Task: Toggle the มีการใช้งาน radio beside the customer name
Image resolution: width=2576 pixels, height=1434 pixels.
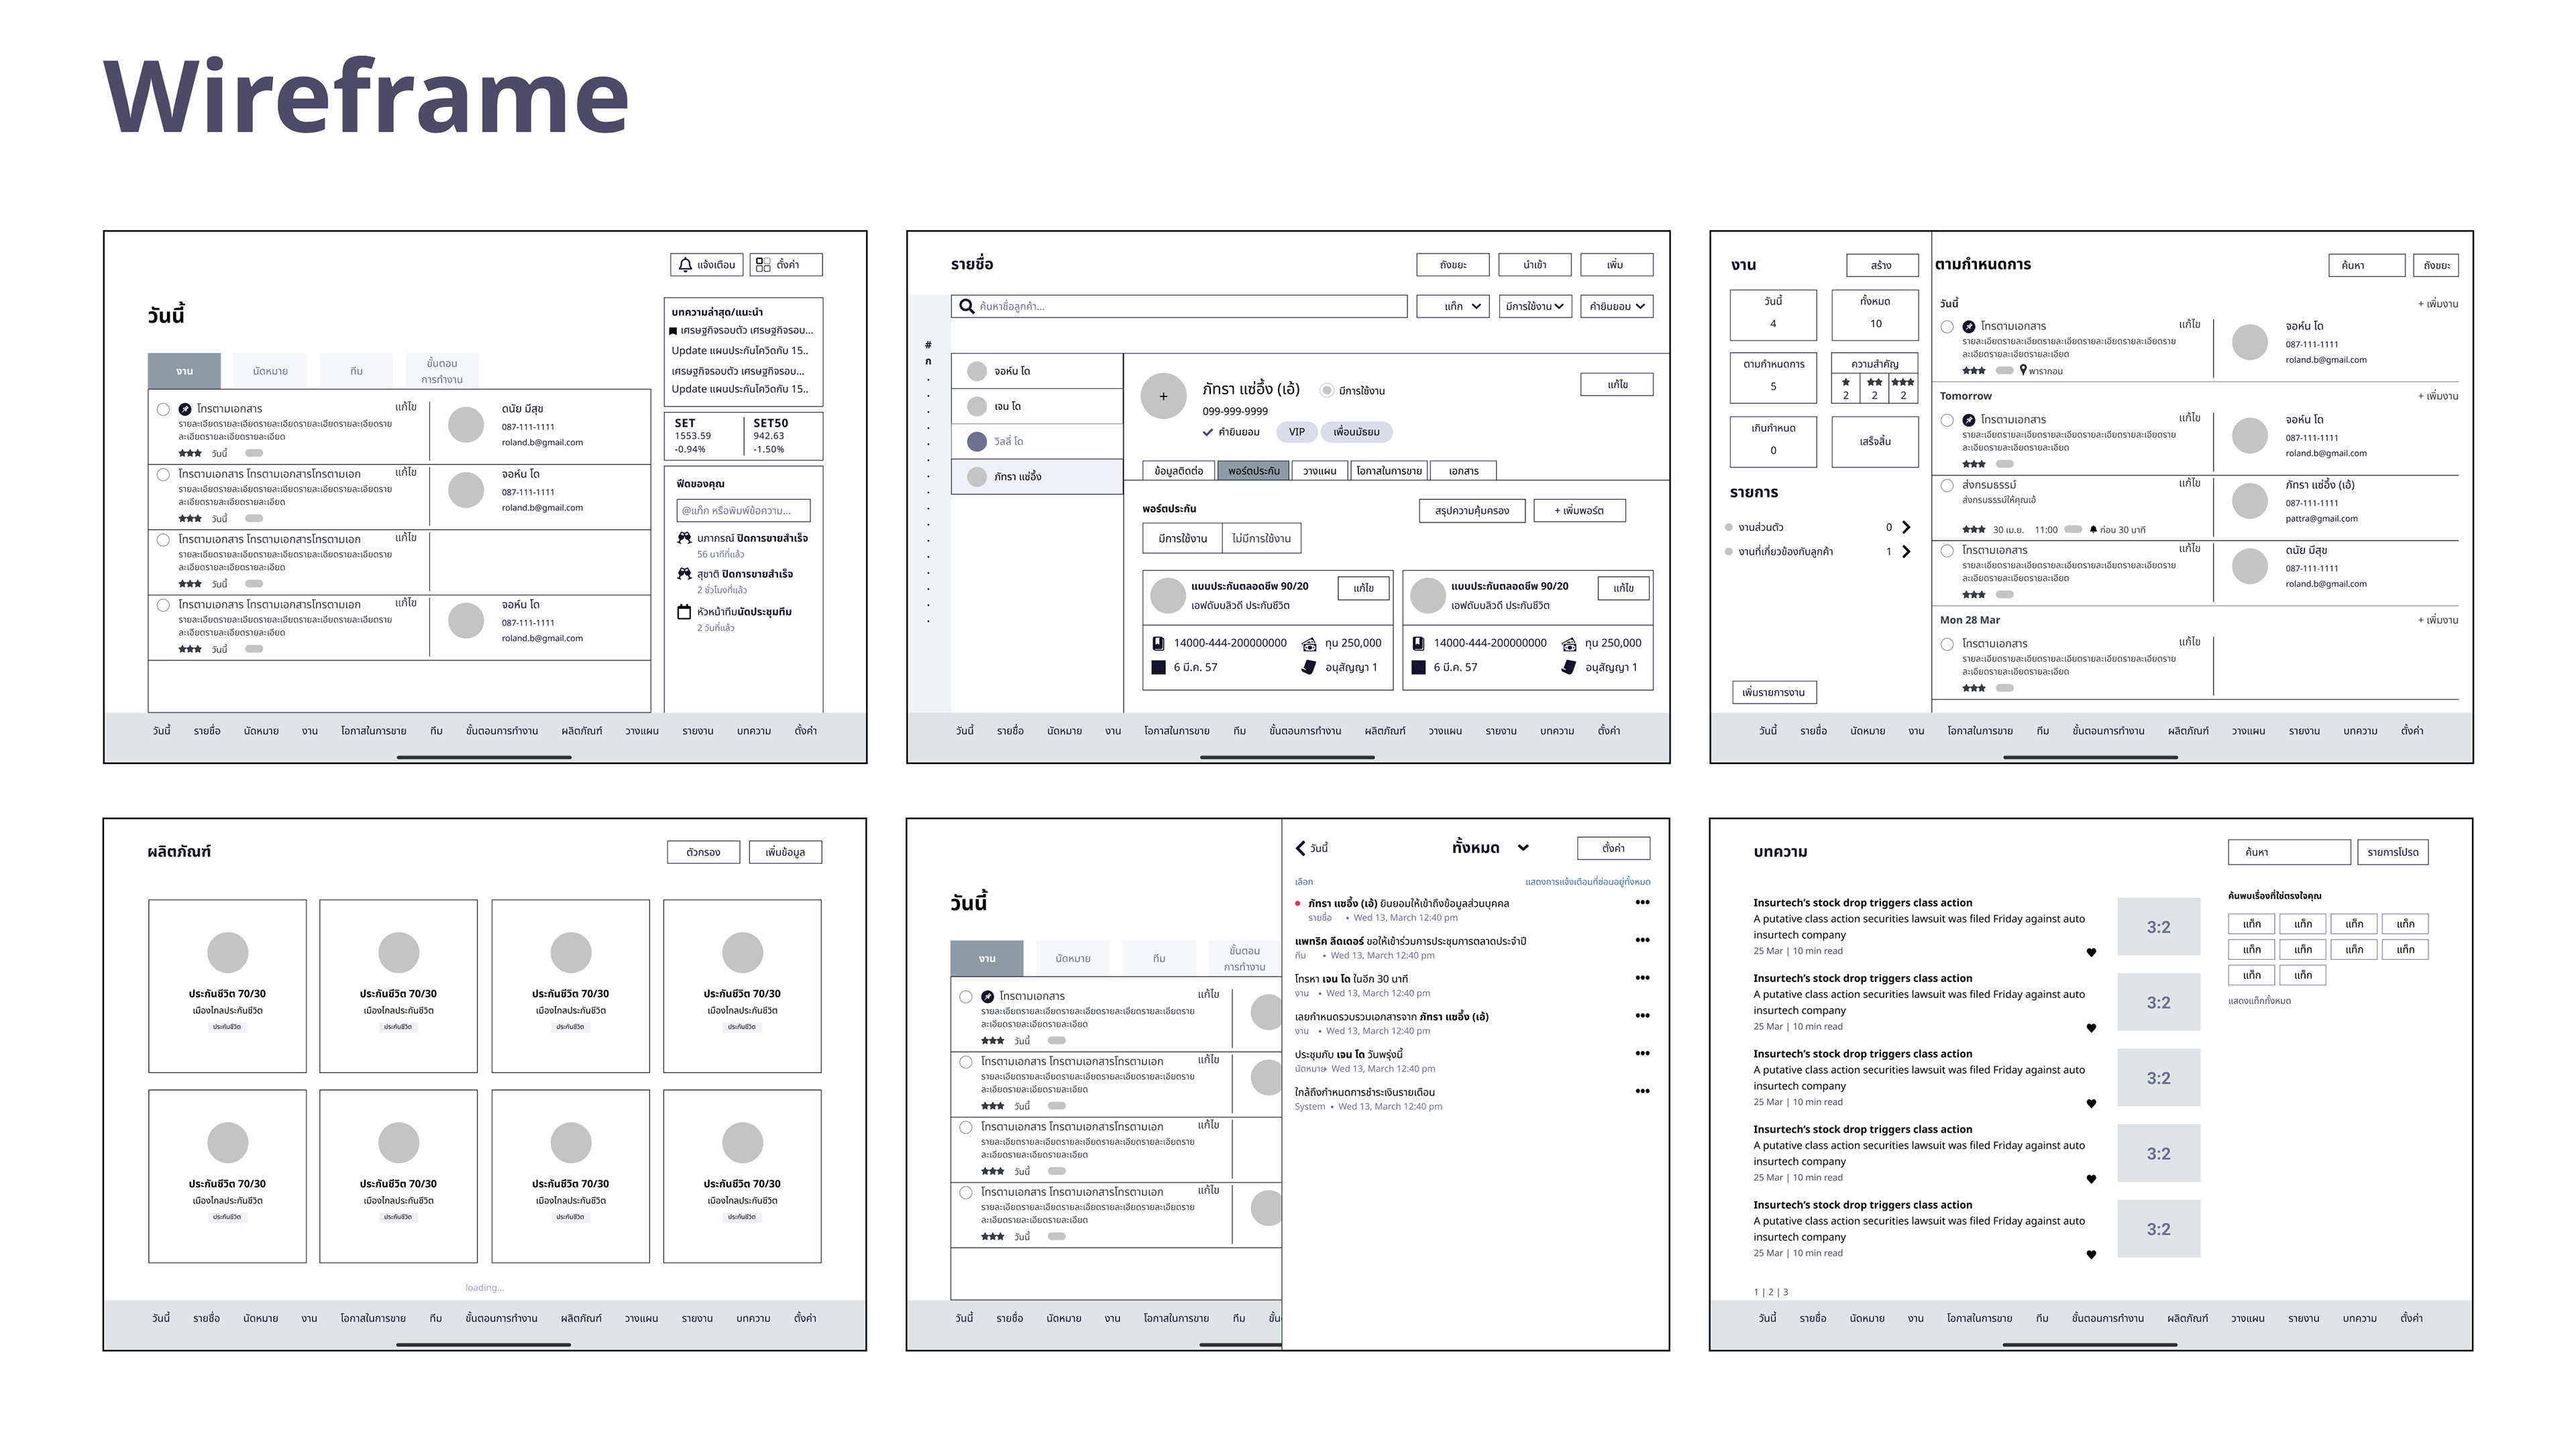Action: pos(1327,391)
